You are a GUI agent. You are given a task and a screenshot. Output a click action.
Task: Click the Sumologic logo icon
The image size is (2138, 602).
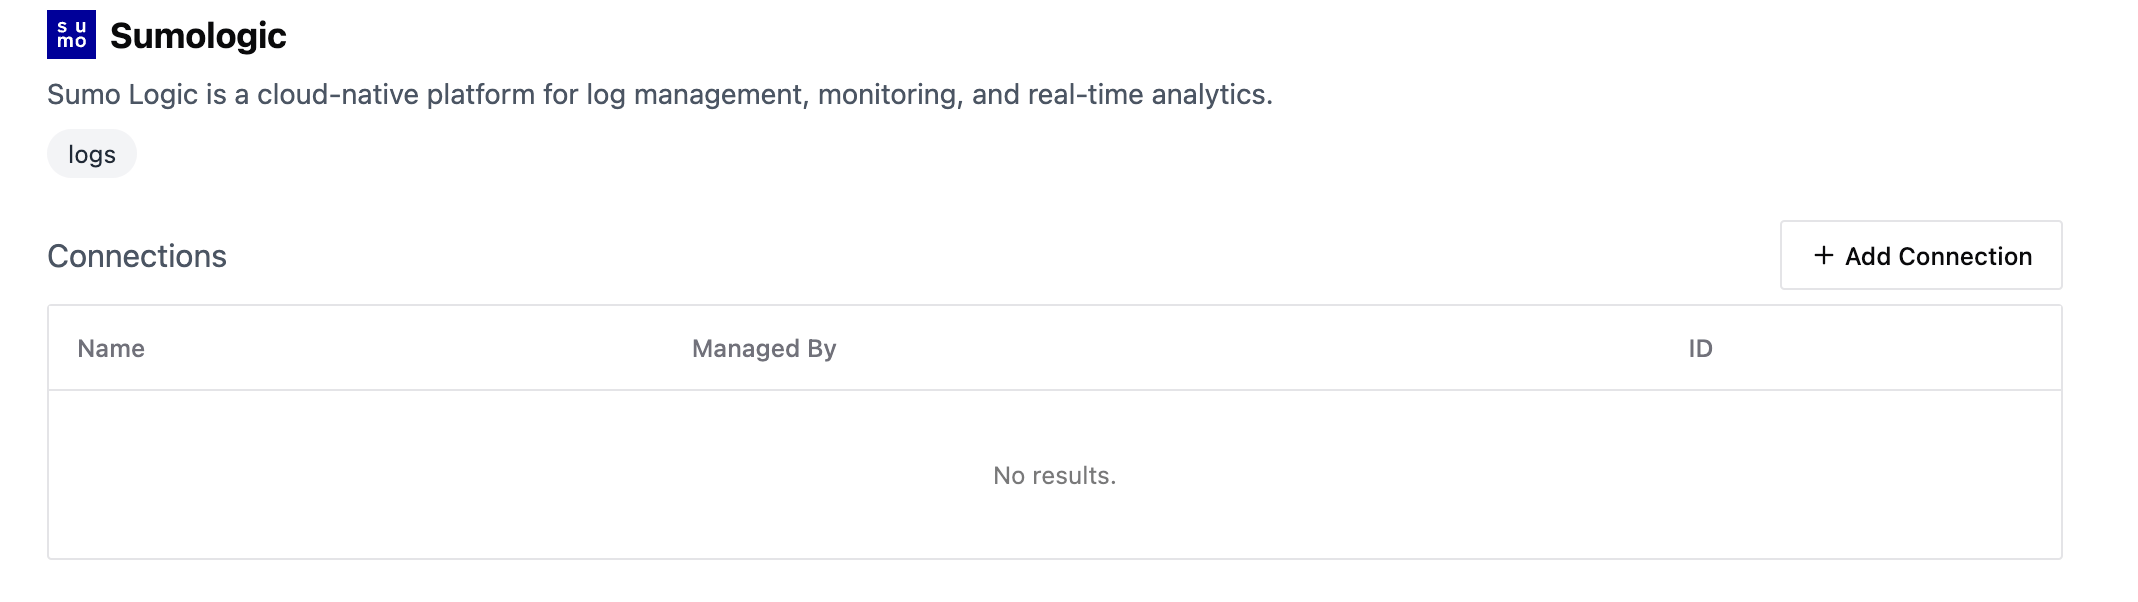tap(71, 35)
